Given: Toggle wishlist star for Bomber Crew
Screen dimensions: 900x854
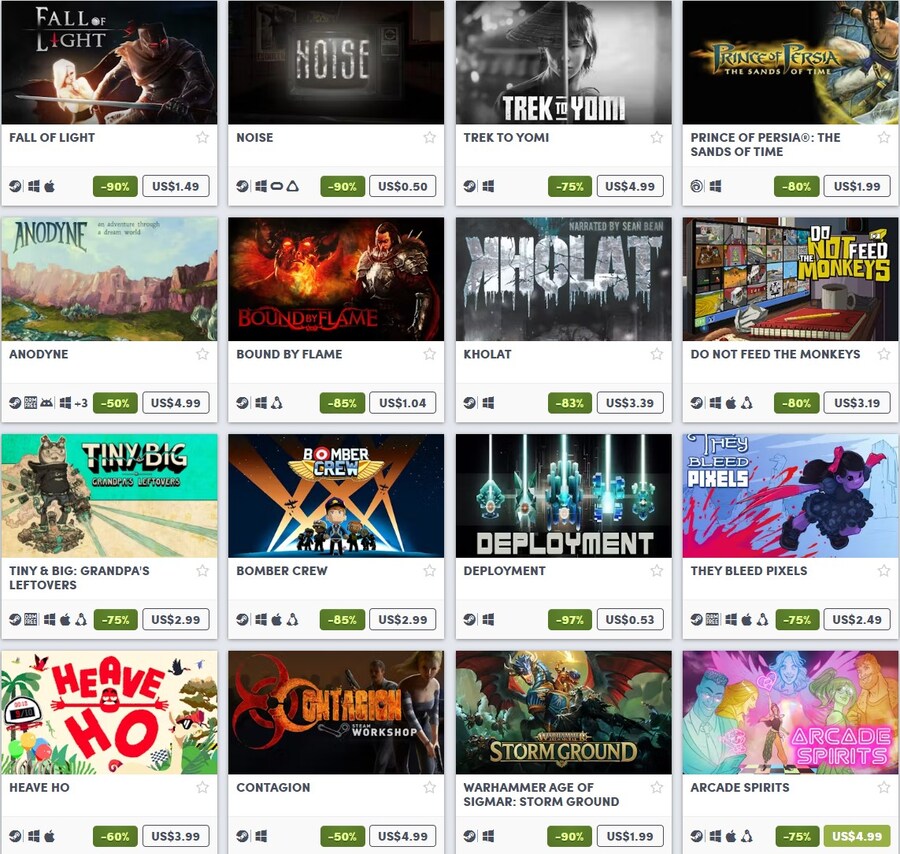Looking at the screenshot, I should coord(429,570).
